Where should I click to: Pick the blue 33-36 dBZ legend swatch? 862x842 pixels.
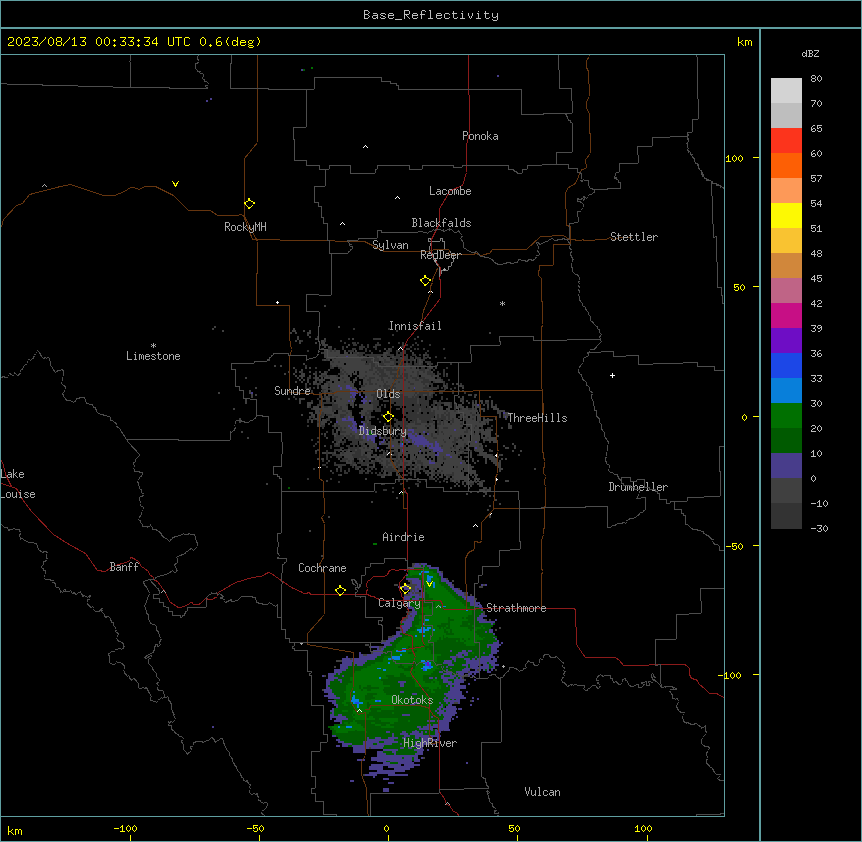pyautogui.click(x=786, y=365)
